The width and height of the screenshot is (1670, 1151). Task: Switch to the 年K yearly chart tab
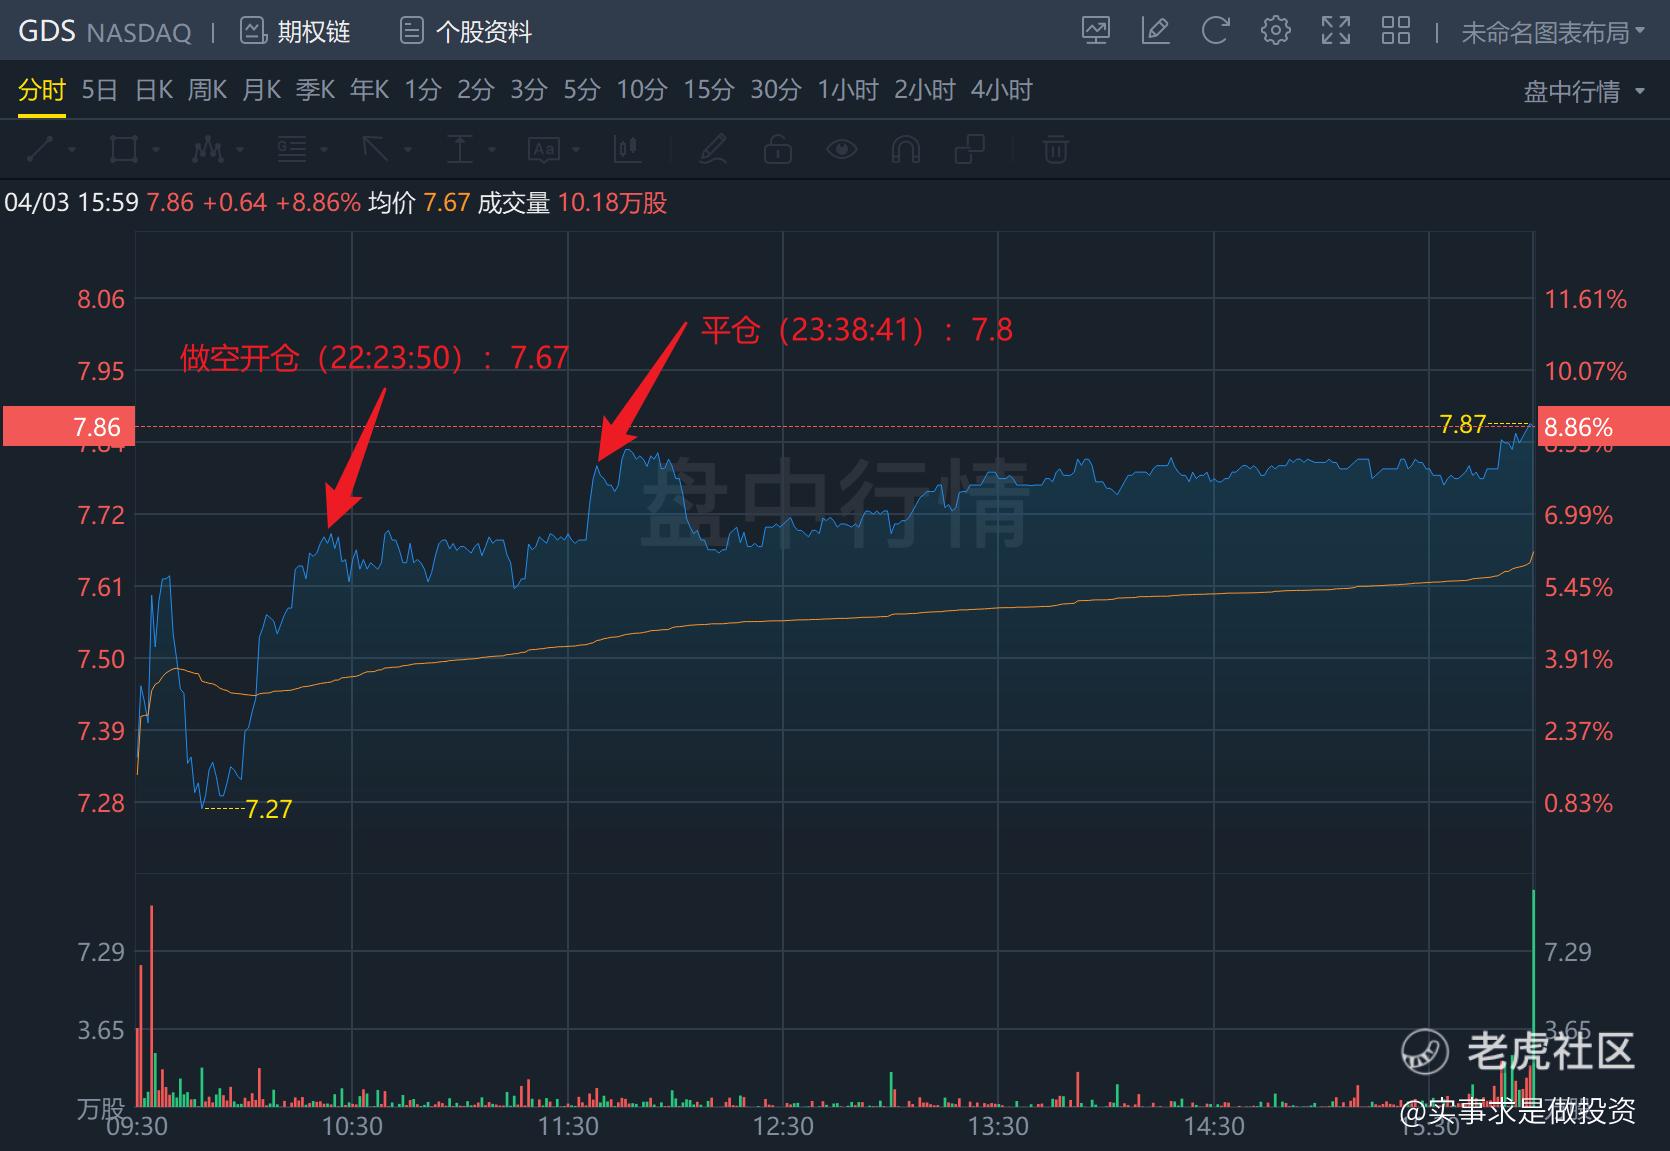pyautogui.click(x=370, y=91)
